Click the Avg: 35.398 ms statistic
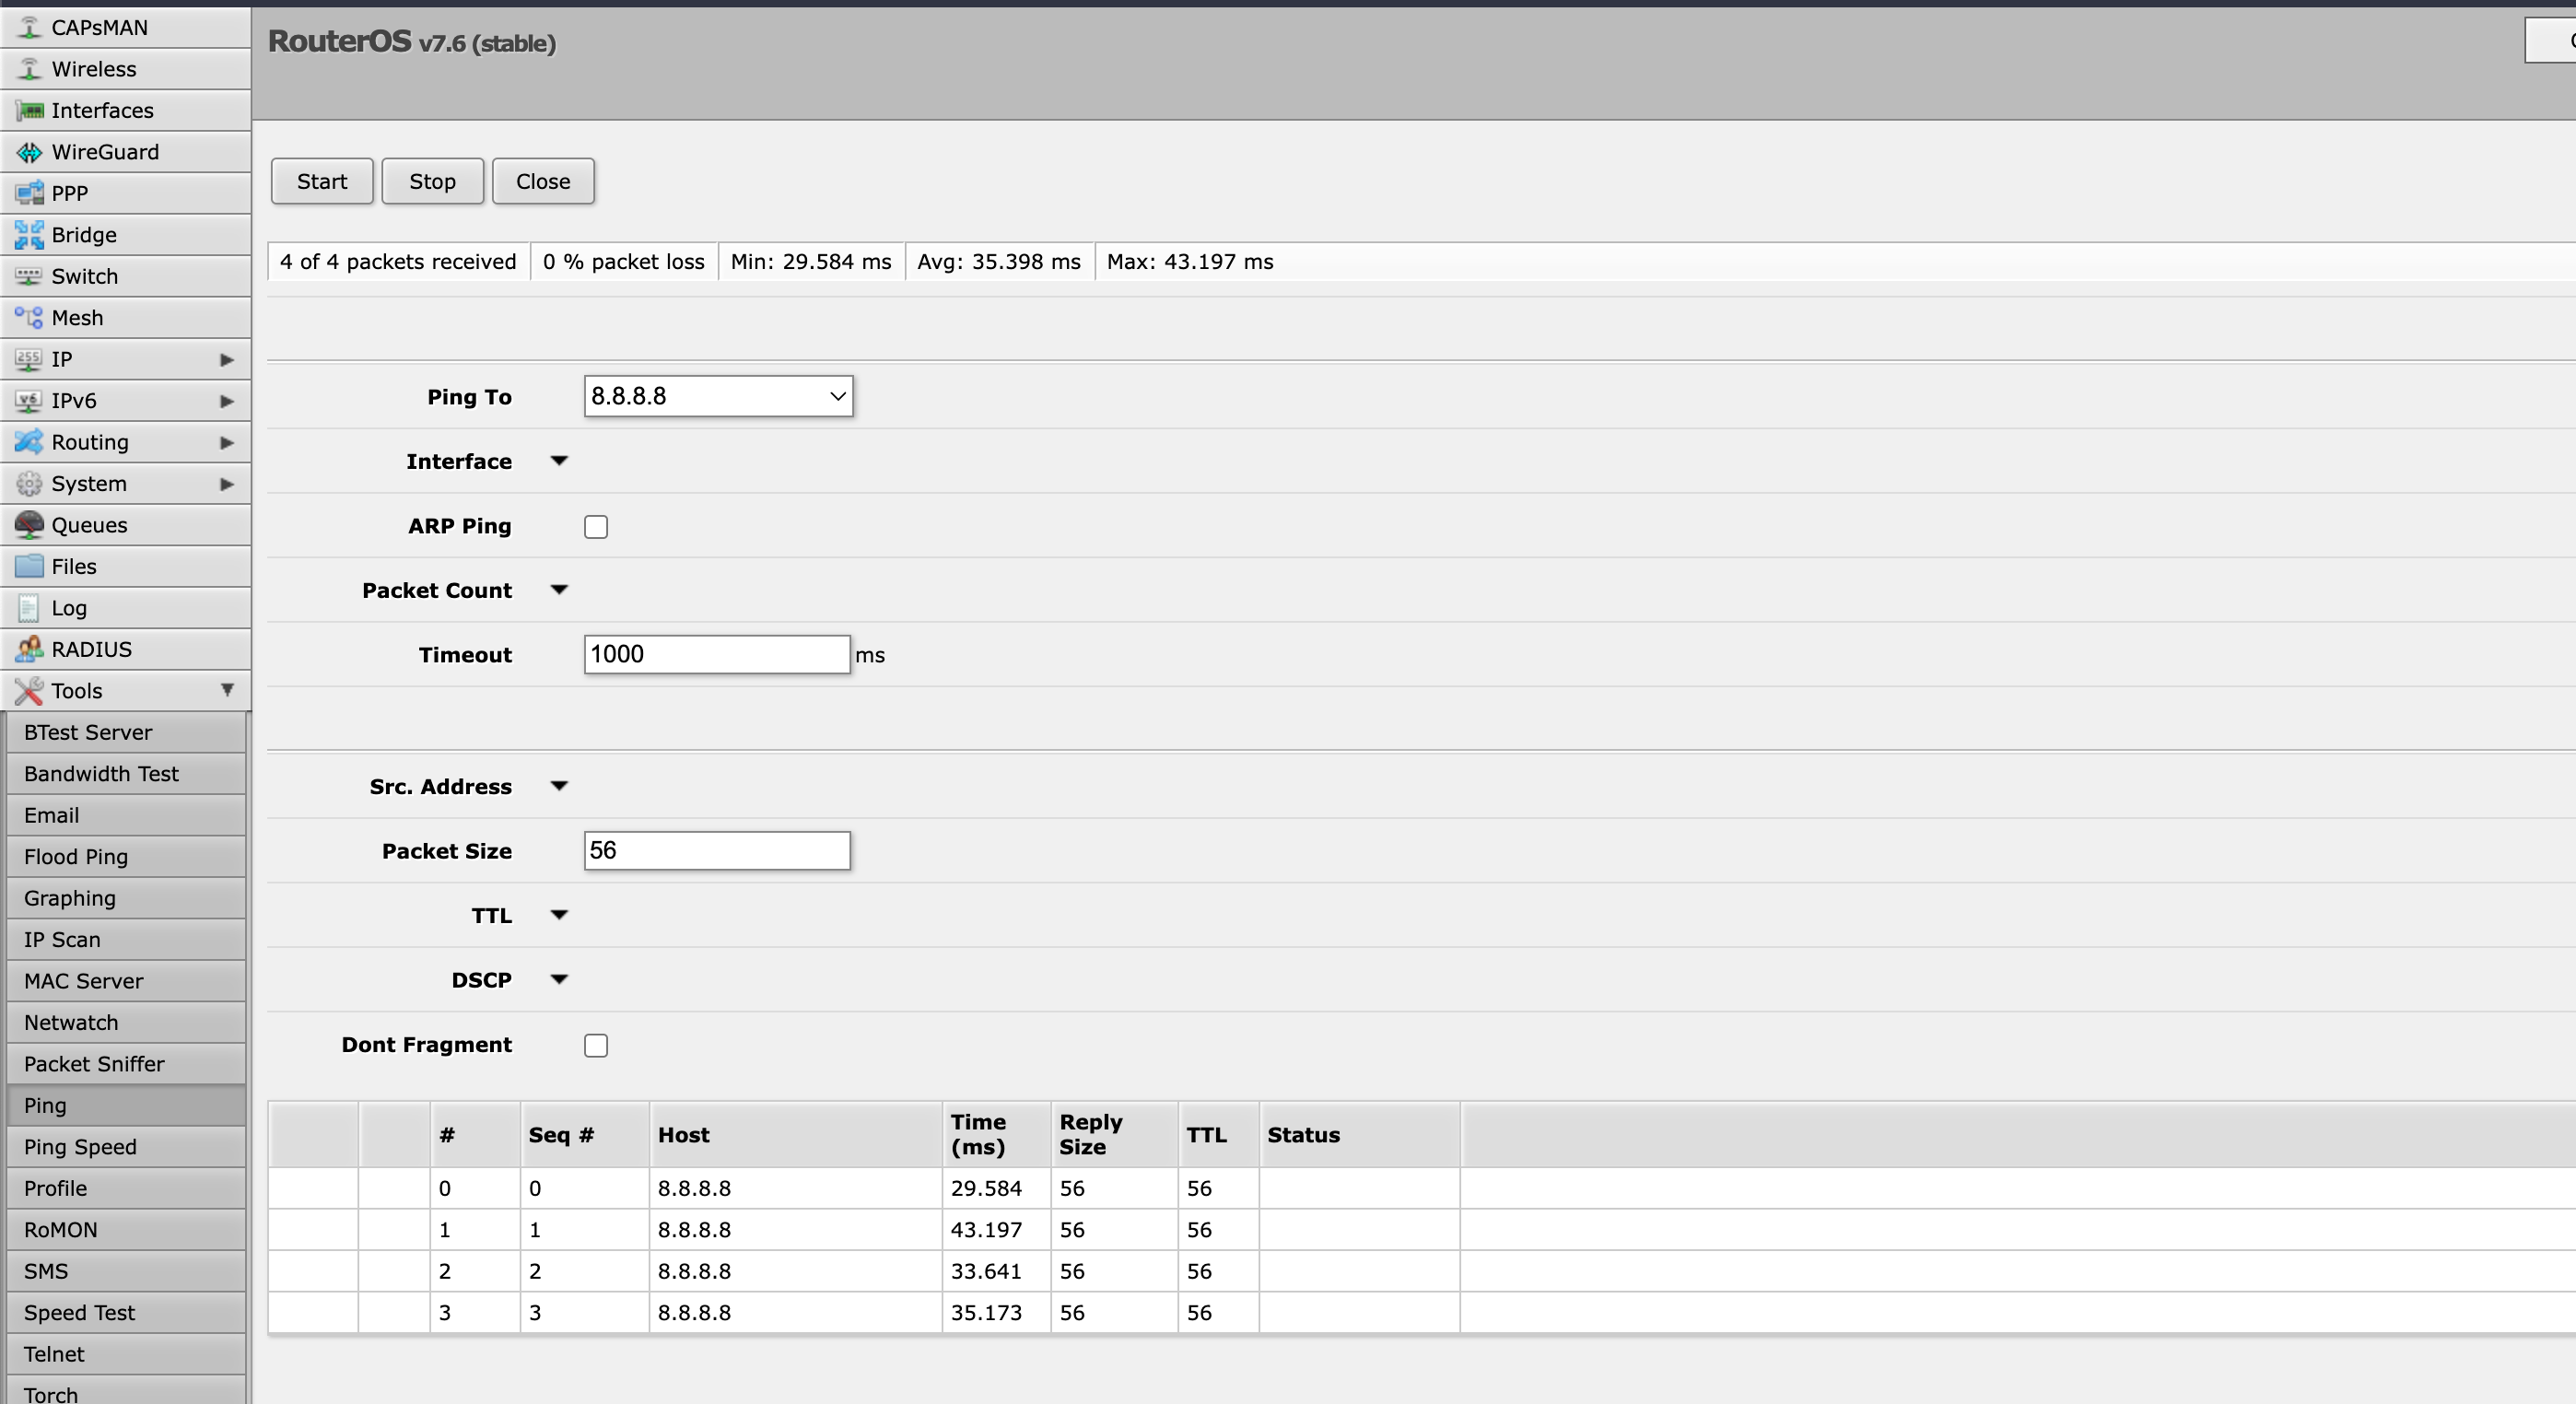 [999, 262]
